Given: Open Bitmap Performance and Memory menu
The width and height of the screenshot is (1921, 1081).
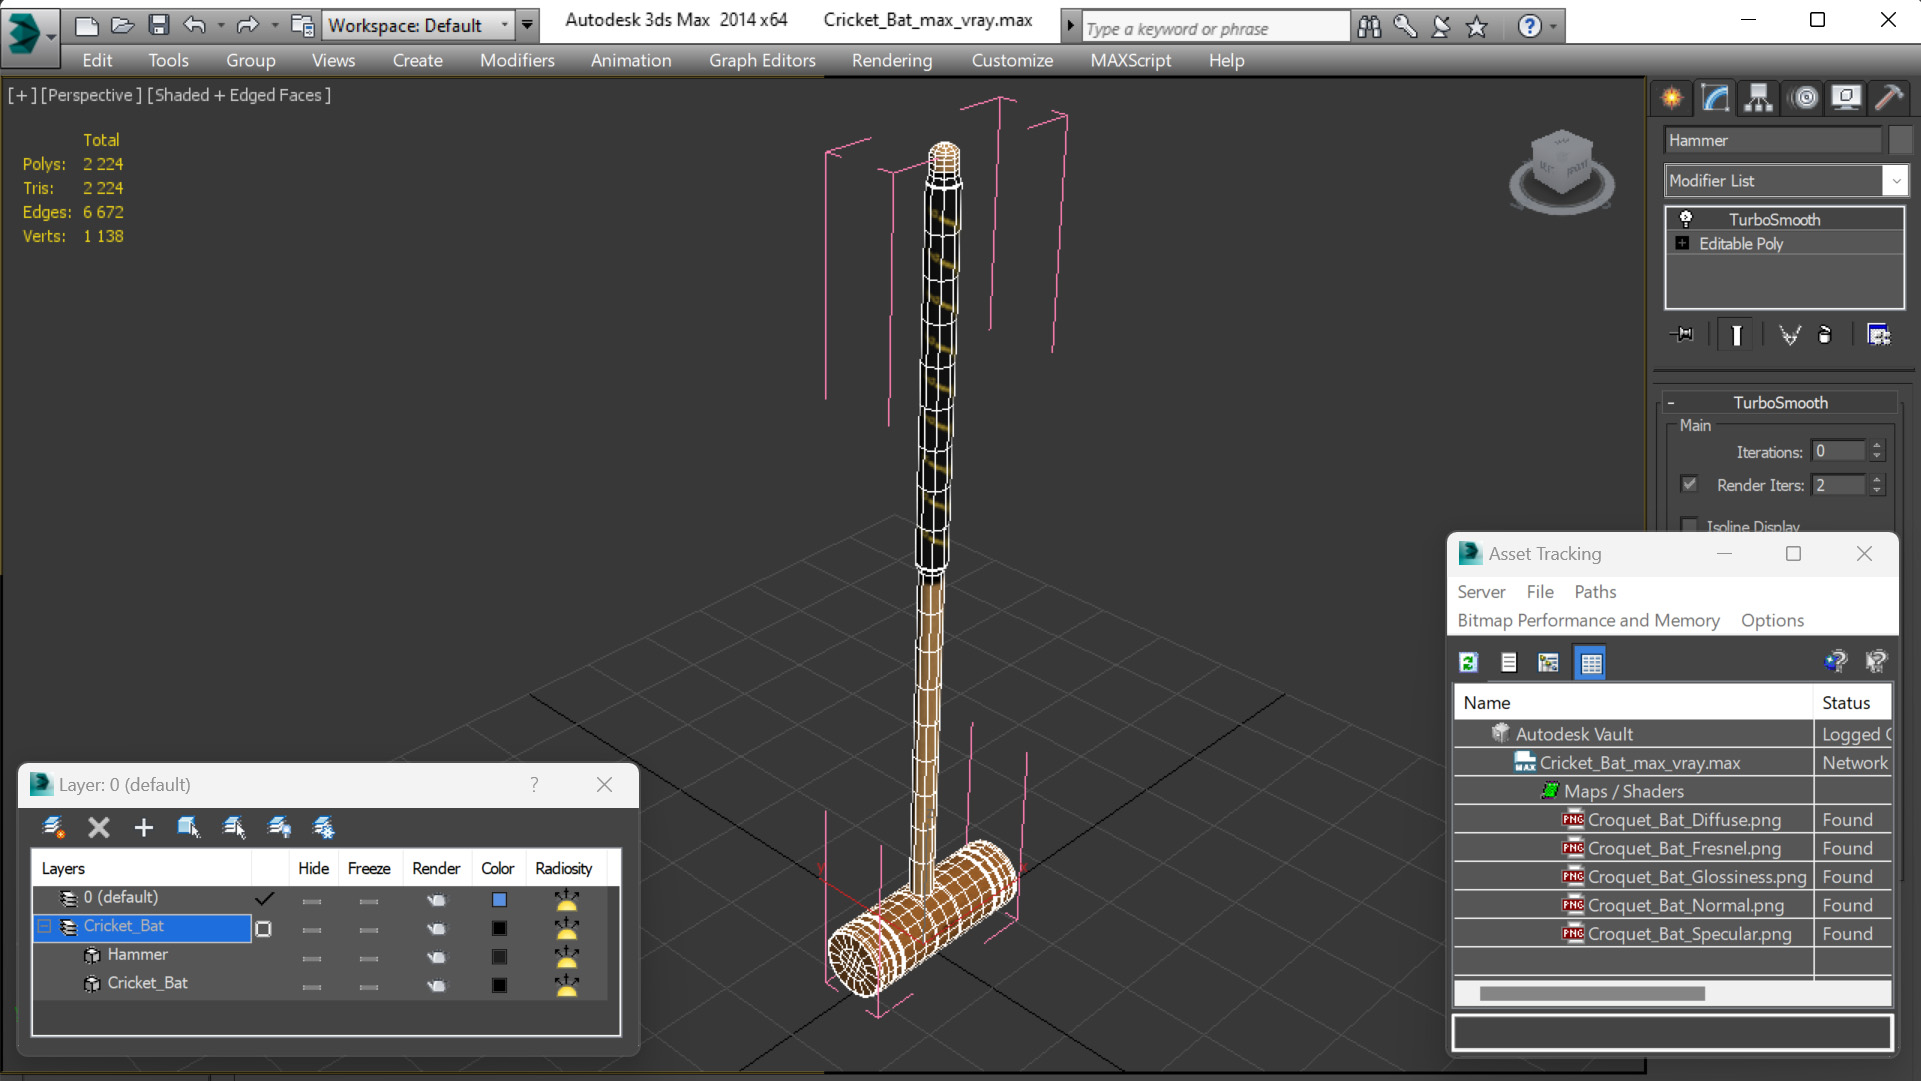Looking at the screenshot, I should click(1588, 620).
